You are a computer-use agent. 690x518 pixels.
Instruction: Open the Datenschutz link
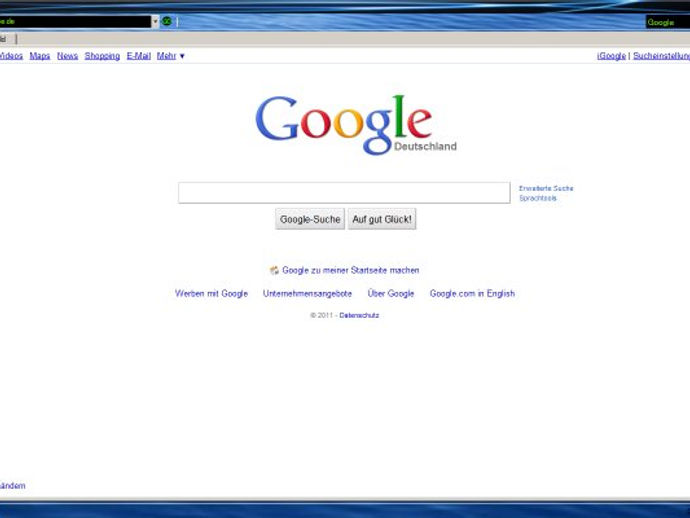359,316
